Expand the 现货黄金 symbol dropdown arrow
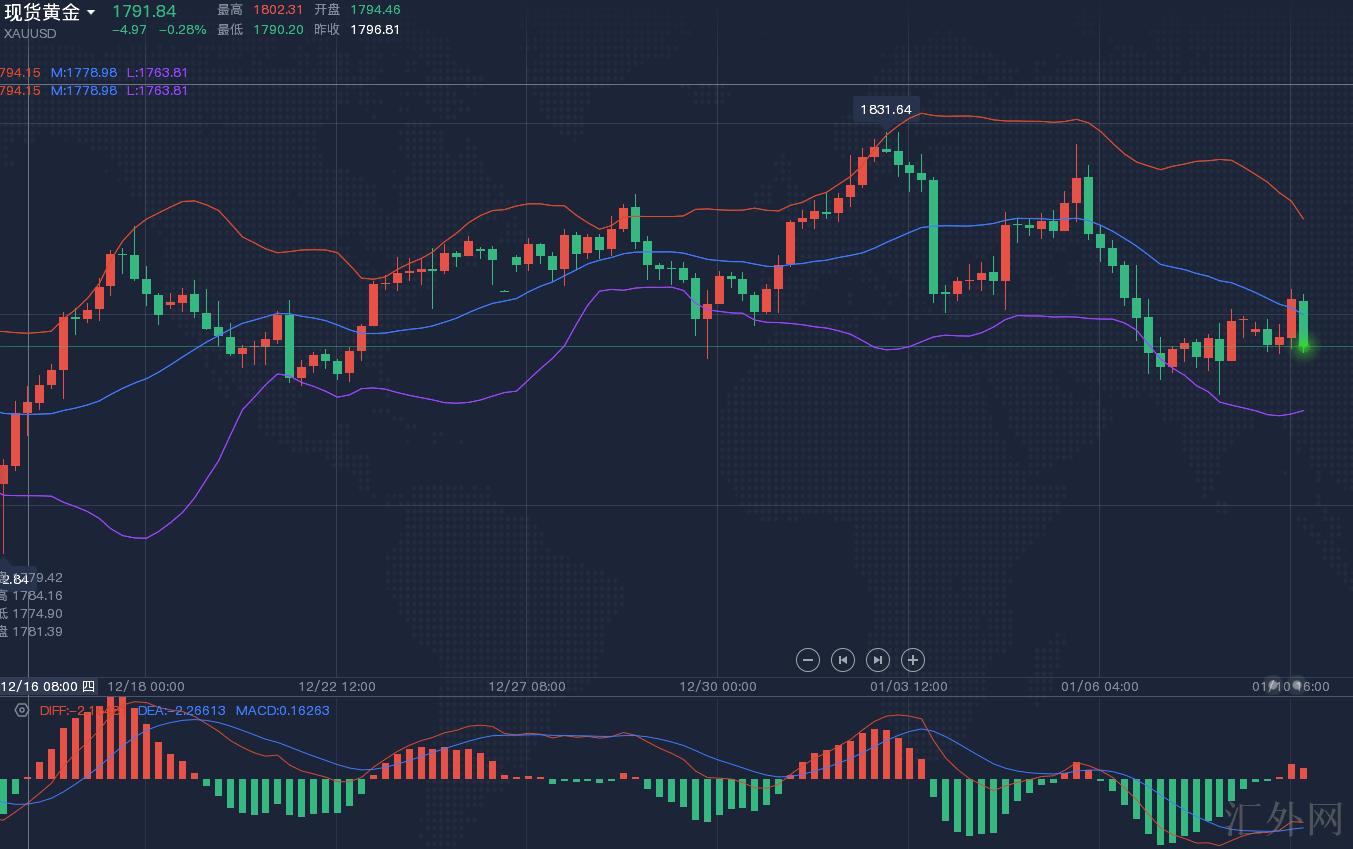 [91, 13]
